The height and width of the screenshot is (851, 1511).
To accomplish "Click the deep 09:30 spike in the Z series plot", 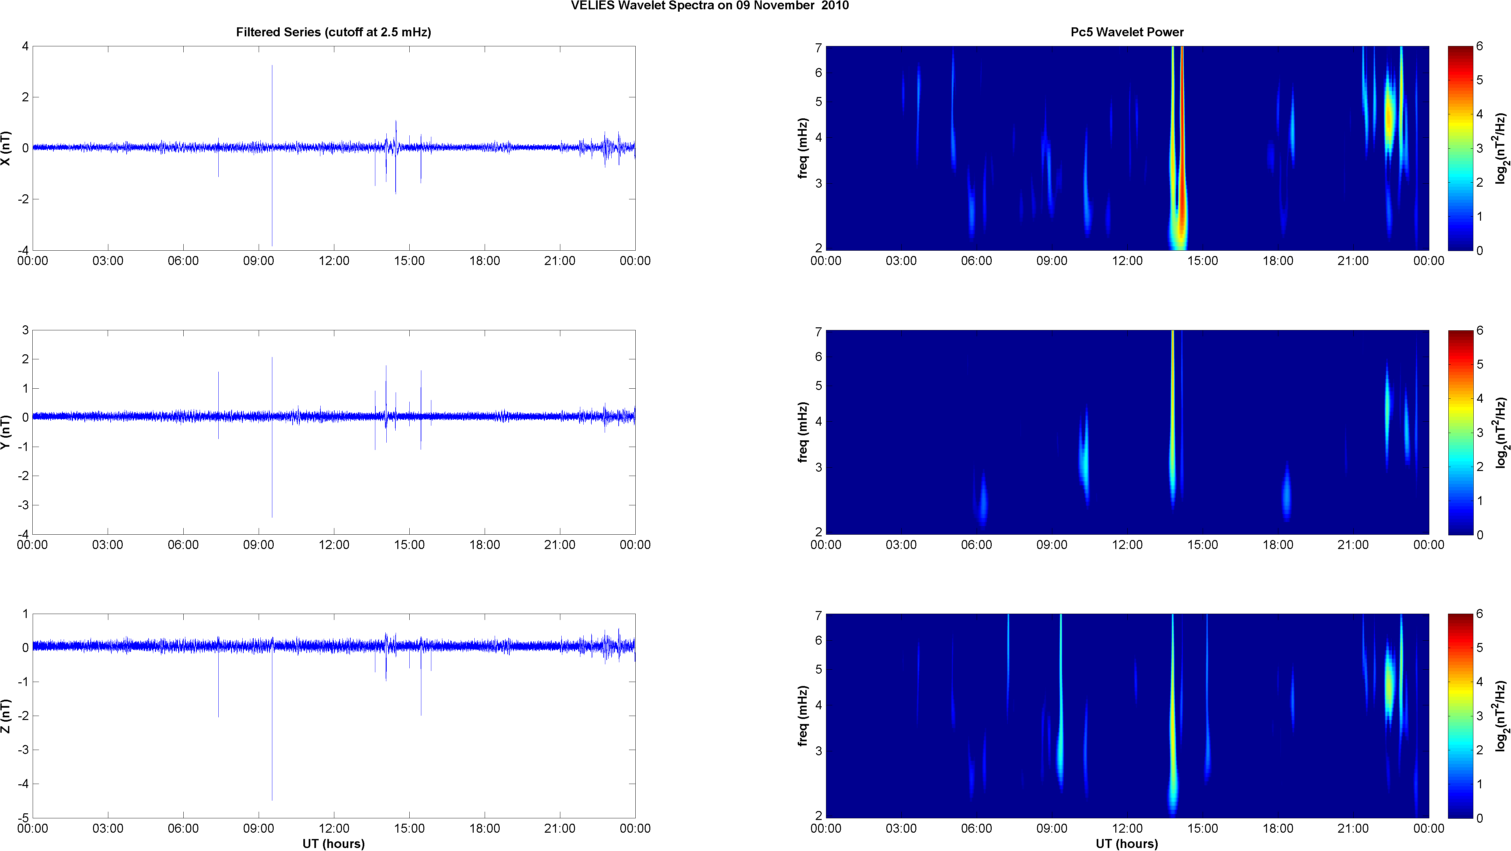I will (272, 720).
